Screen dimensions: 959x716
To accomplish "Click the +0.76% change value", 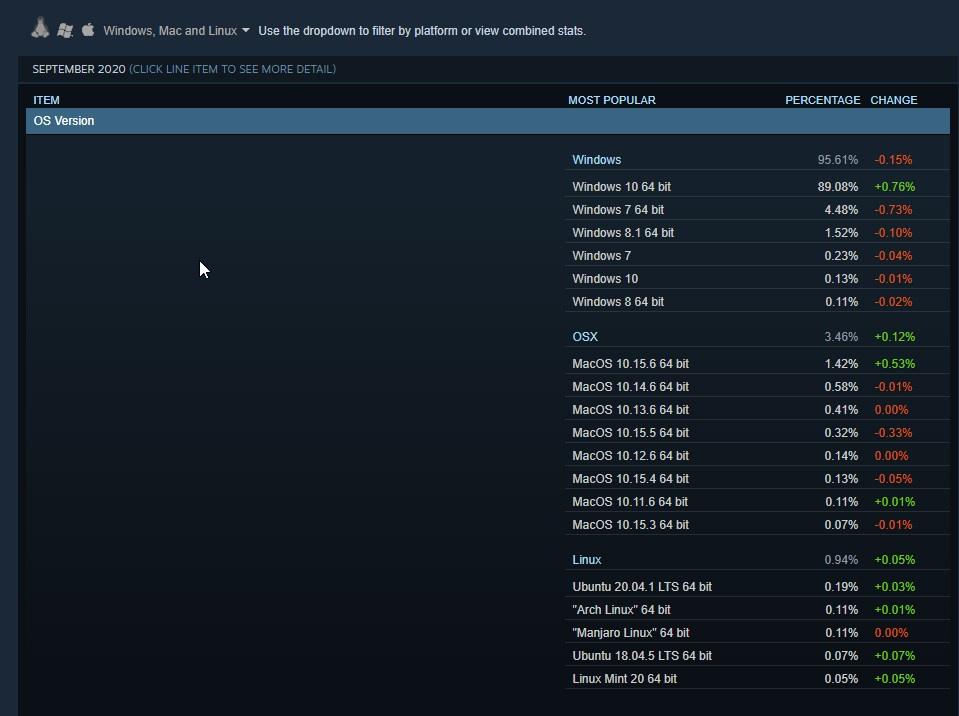I will coord(894,186).
